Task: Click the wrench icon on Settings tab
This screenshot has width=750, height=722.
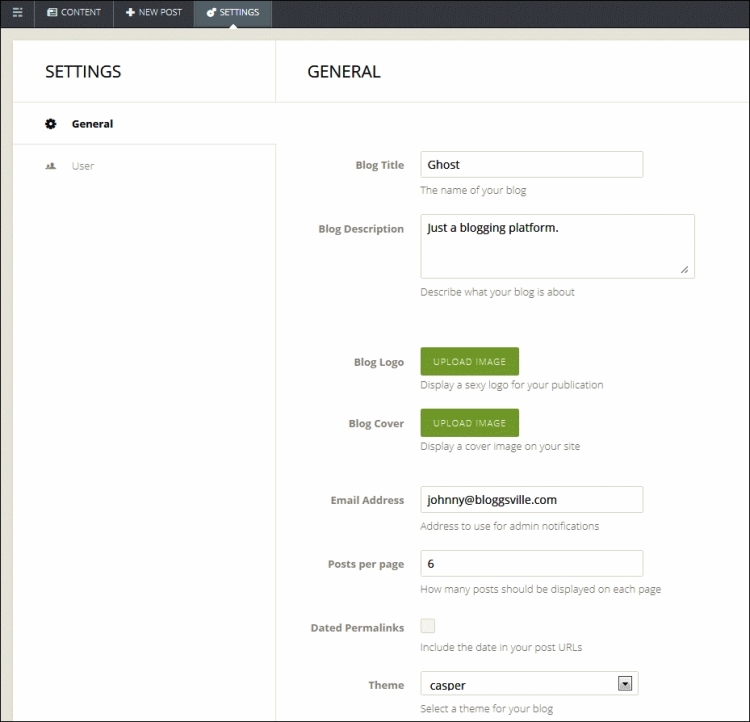Action: pos(211,12)
